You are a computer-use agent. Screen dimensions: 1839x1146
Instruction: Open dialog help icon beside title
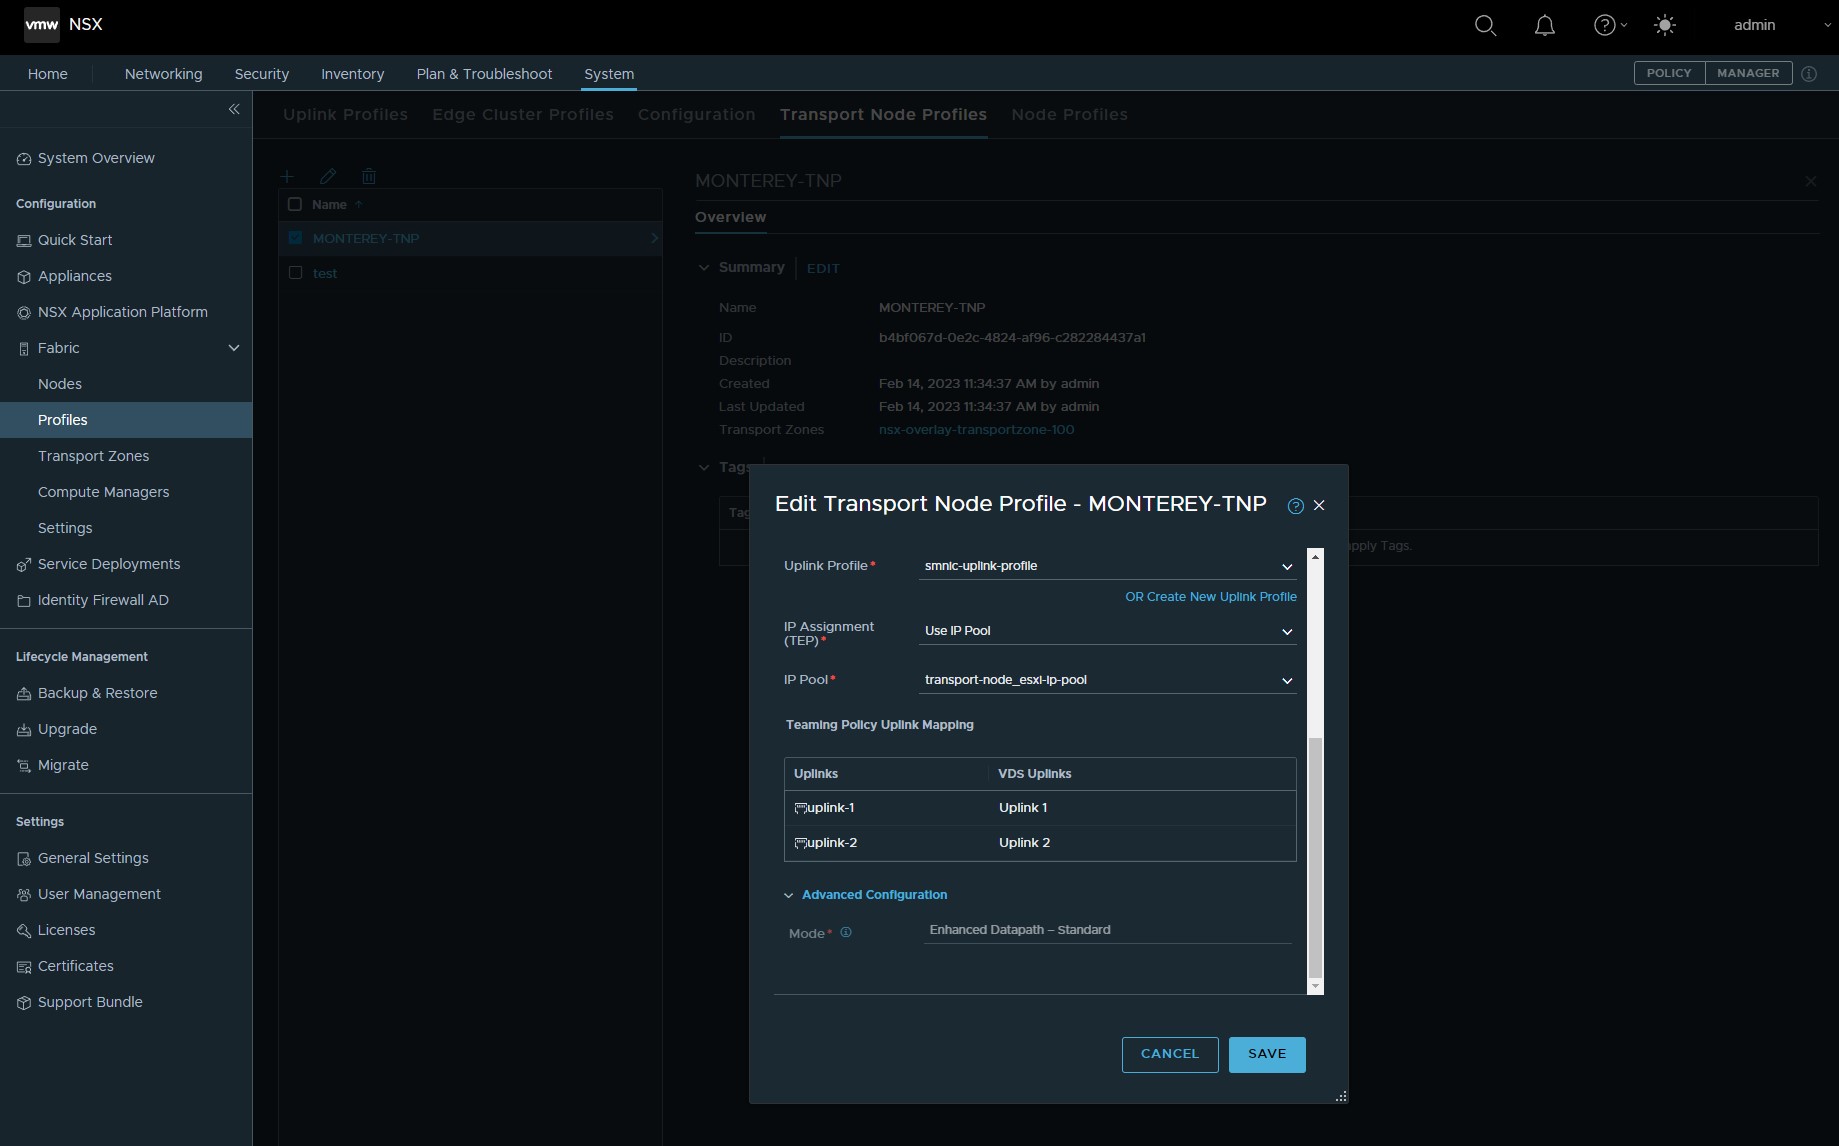pos(1295,506)
